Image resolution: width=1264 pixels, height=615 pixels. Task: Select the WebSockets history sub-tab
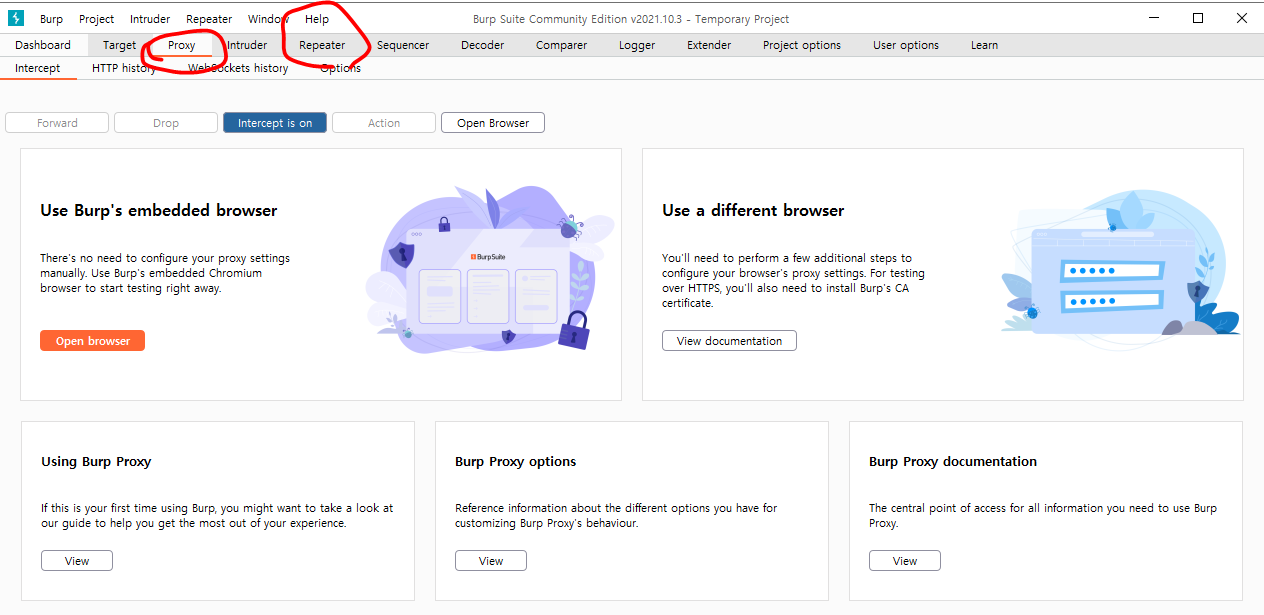pyautogui.click(x=238, y=68)
